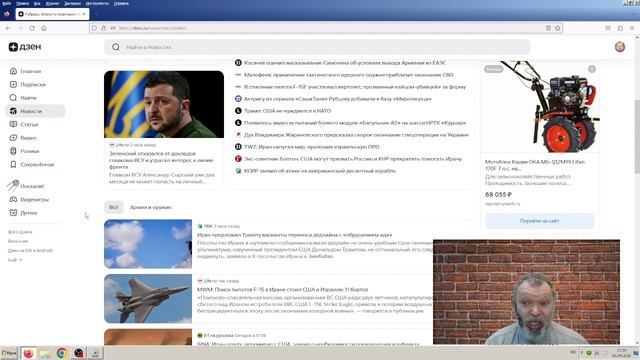Click the F-15 fighter jet thumbnail

click(148, 298)
